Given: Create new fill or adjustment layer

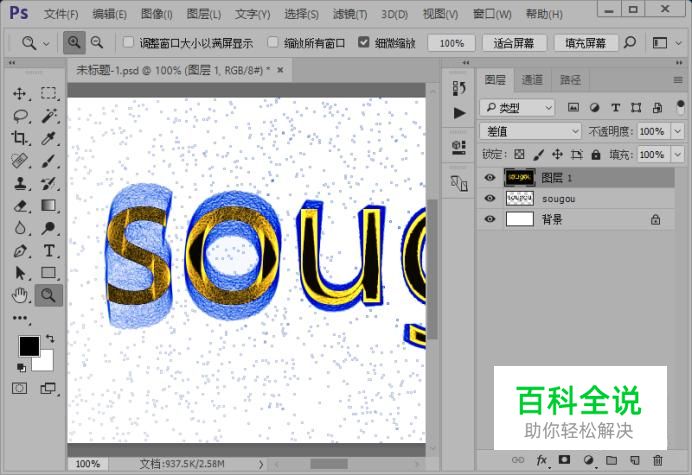Looking at the screenshot, I should point(588,460).
